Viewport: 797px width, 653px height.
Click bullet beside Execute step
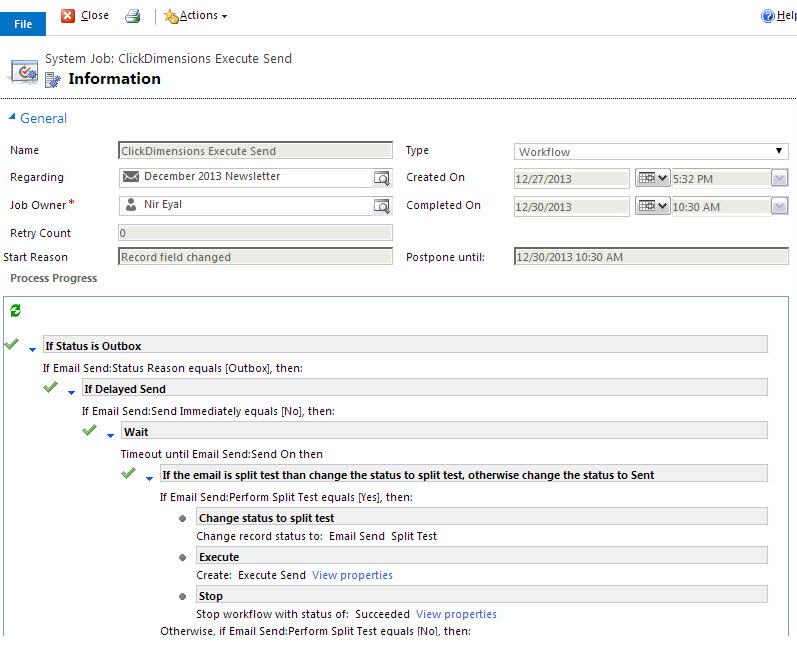point(182,557)
